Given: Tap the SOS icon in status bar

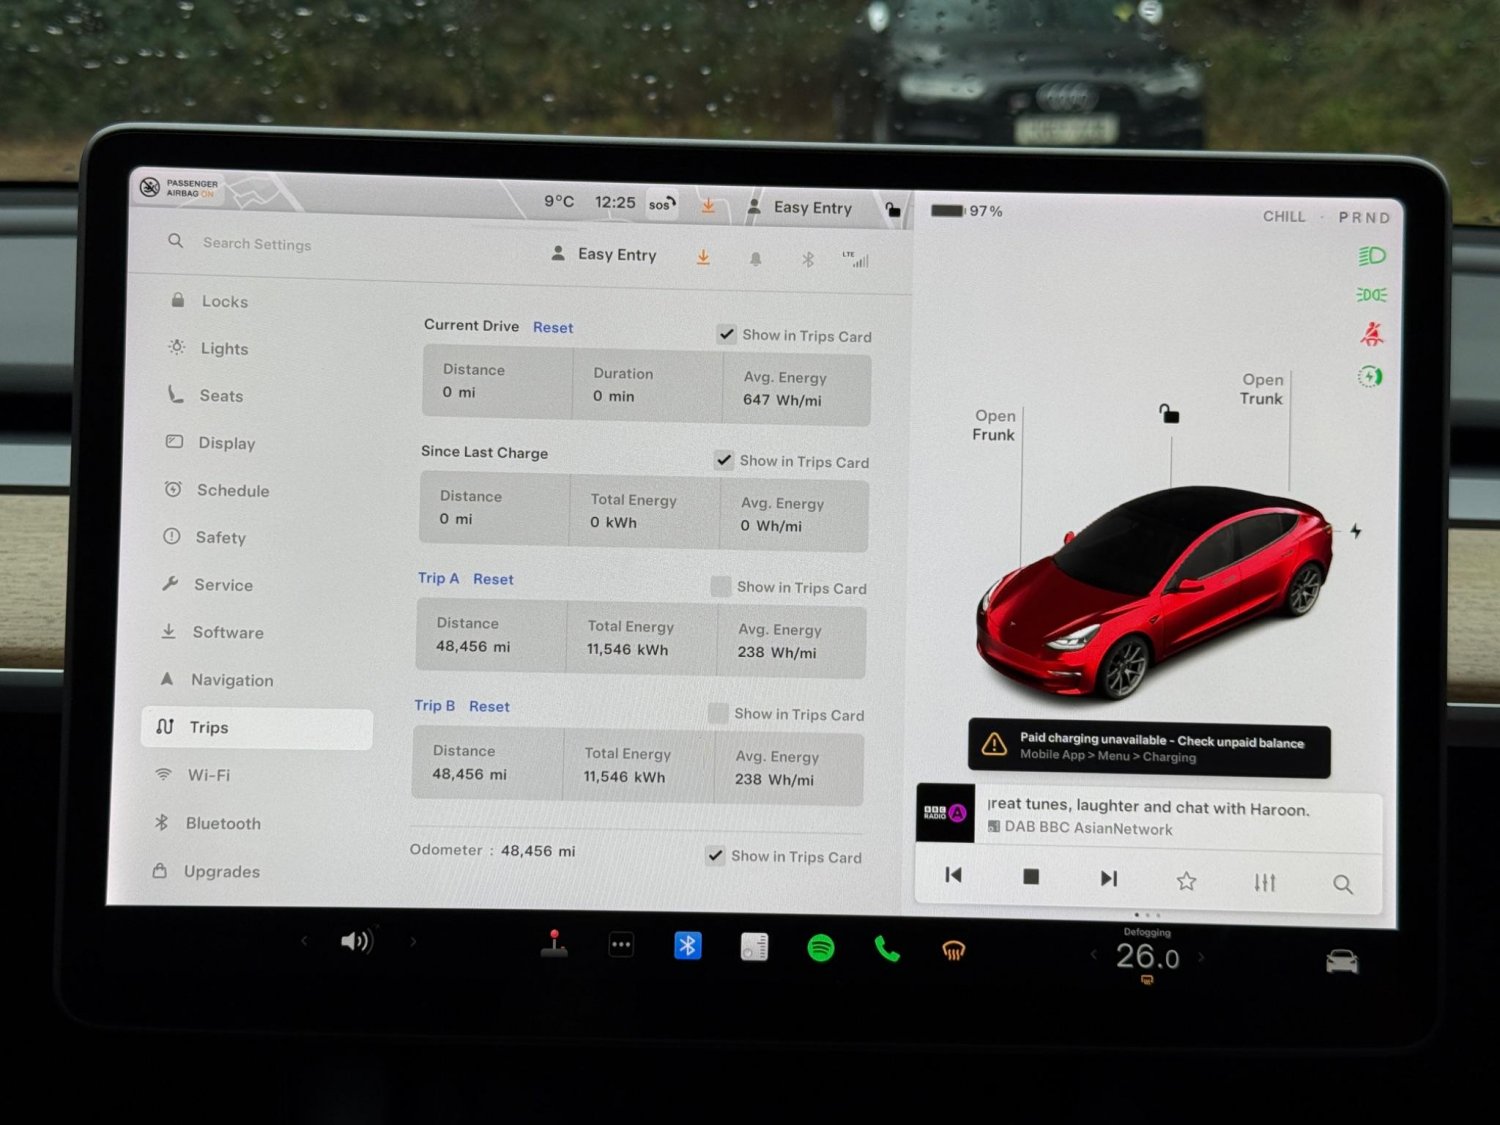Looking at the screenshot, I should point(661,204).
